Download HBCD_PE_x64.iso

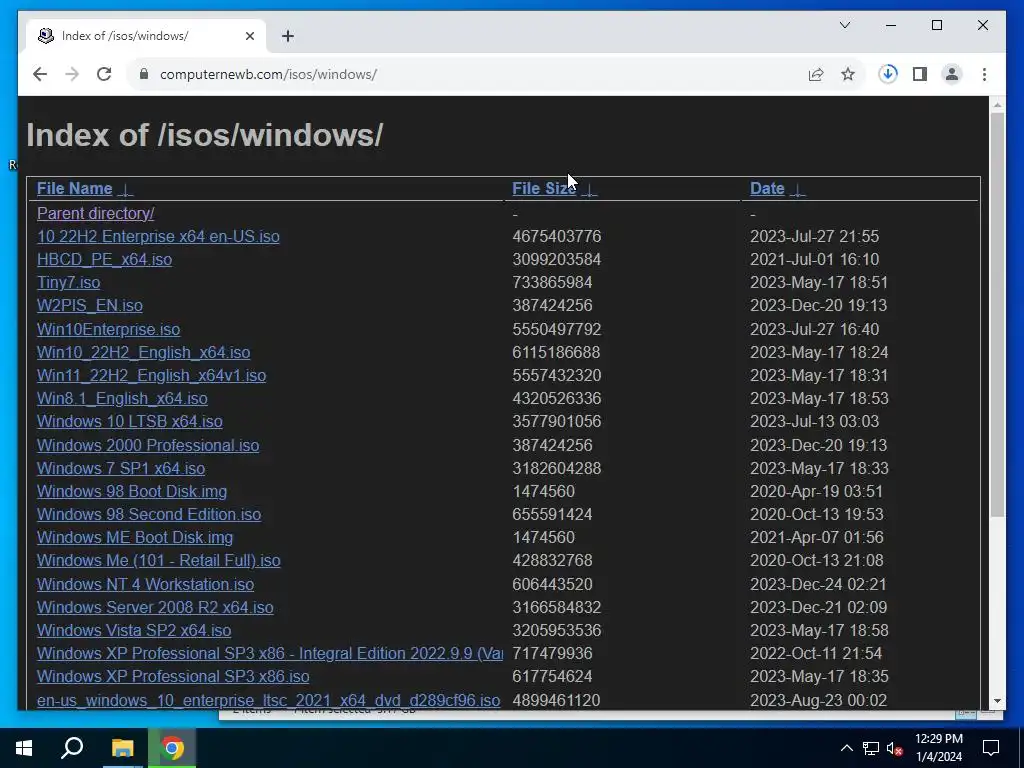104,259
